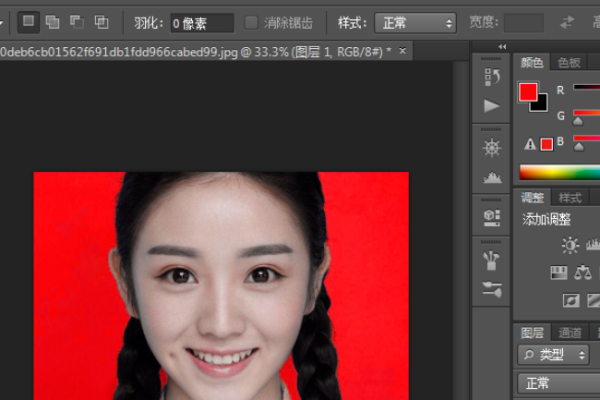
Task: Click the color spectrum ramp bar
Action: point(559,172)
